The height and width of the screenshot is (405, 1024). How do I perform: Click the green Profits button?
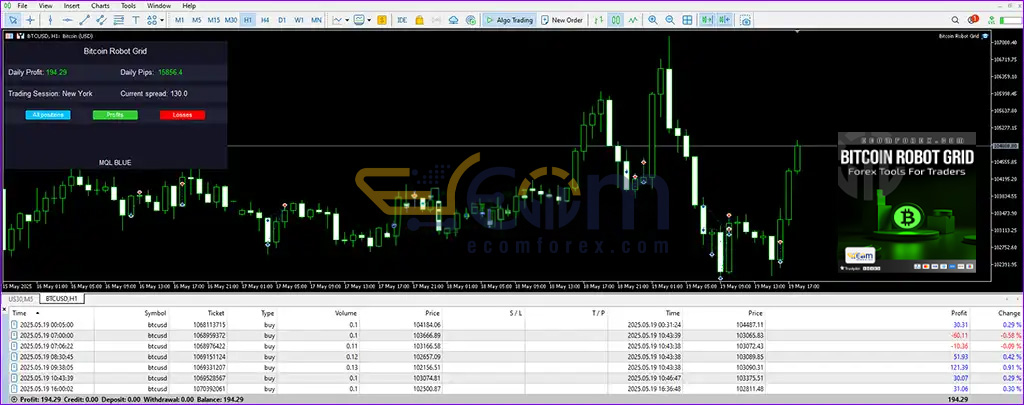115,115
